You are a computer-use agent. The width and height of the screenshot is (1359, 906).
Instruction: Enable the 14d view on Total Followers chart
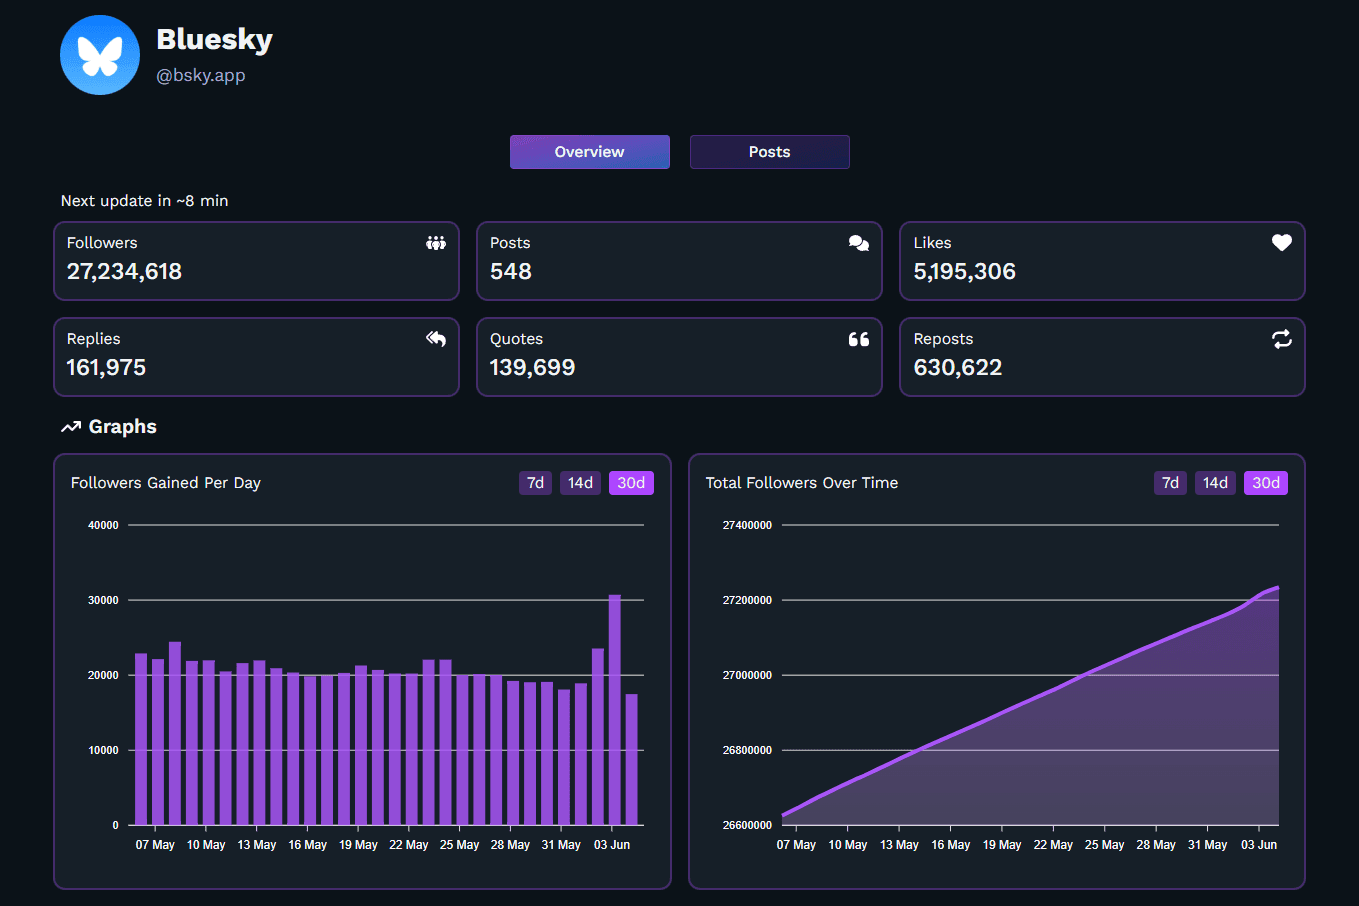point(1215,482)
